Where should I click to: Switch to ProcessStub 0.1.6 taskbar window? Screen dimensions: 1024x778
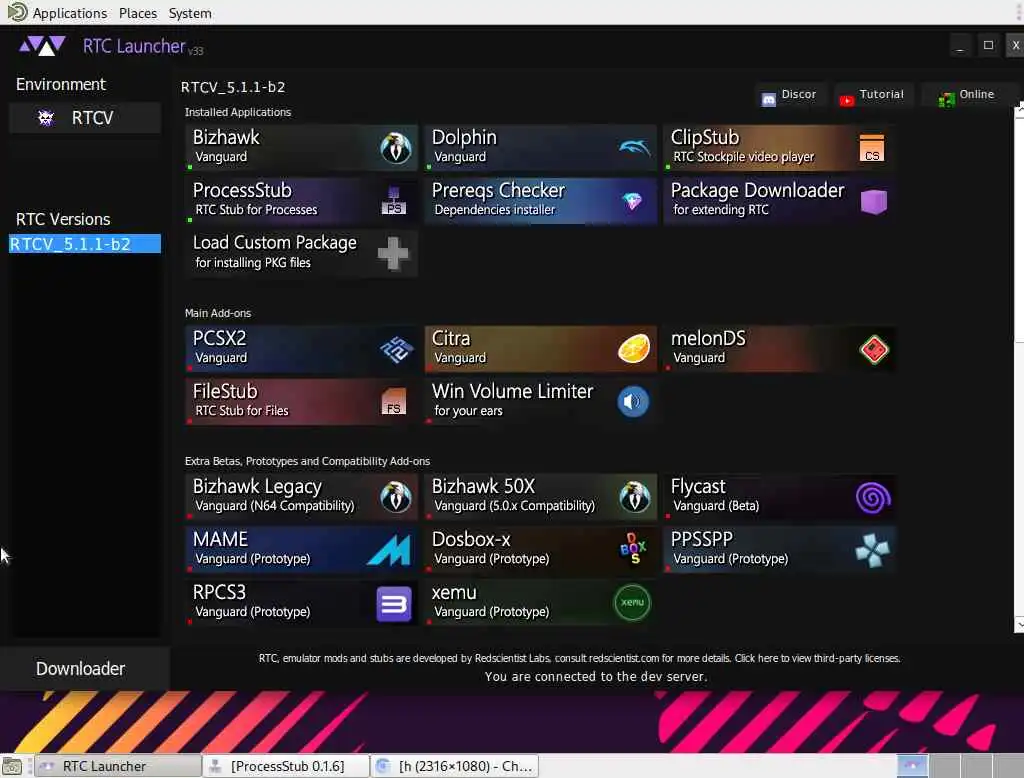pyautogui.click(x=286, y=766)
